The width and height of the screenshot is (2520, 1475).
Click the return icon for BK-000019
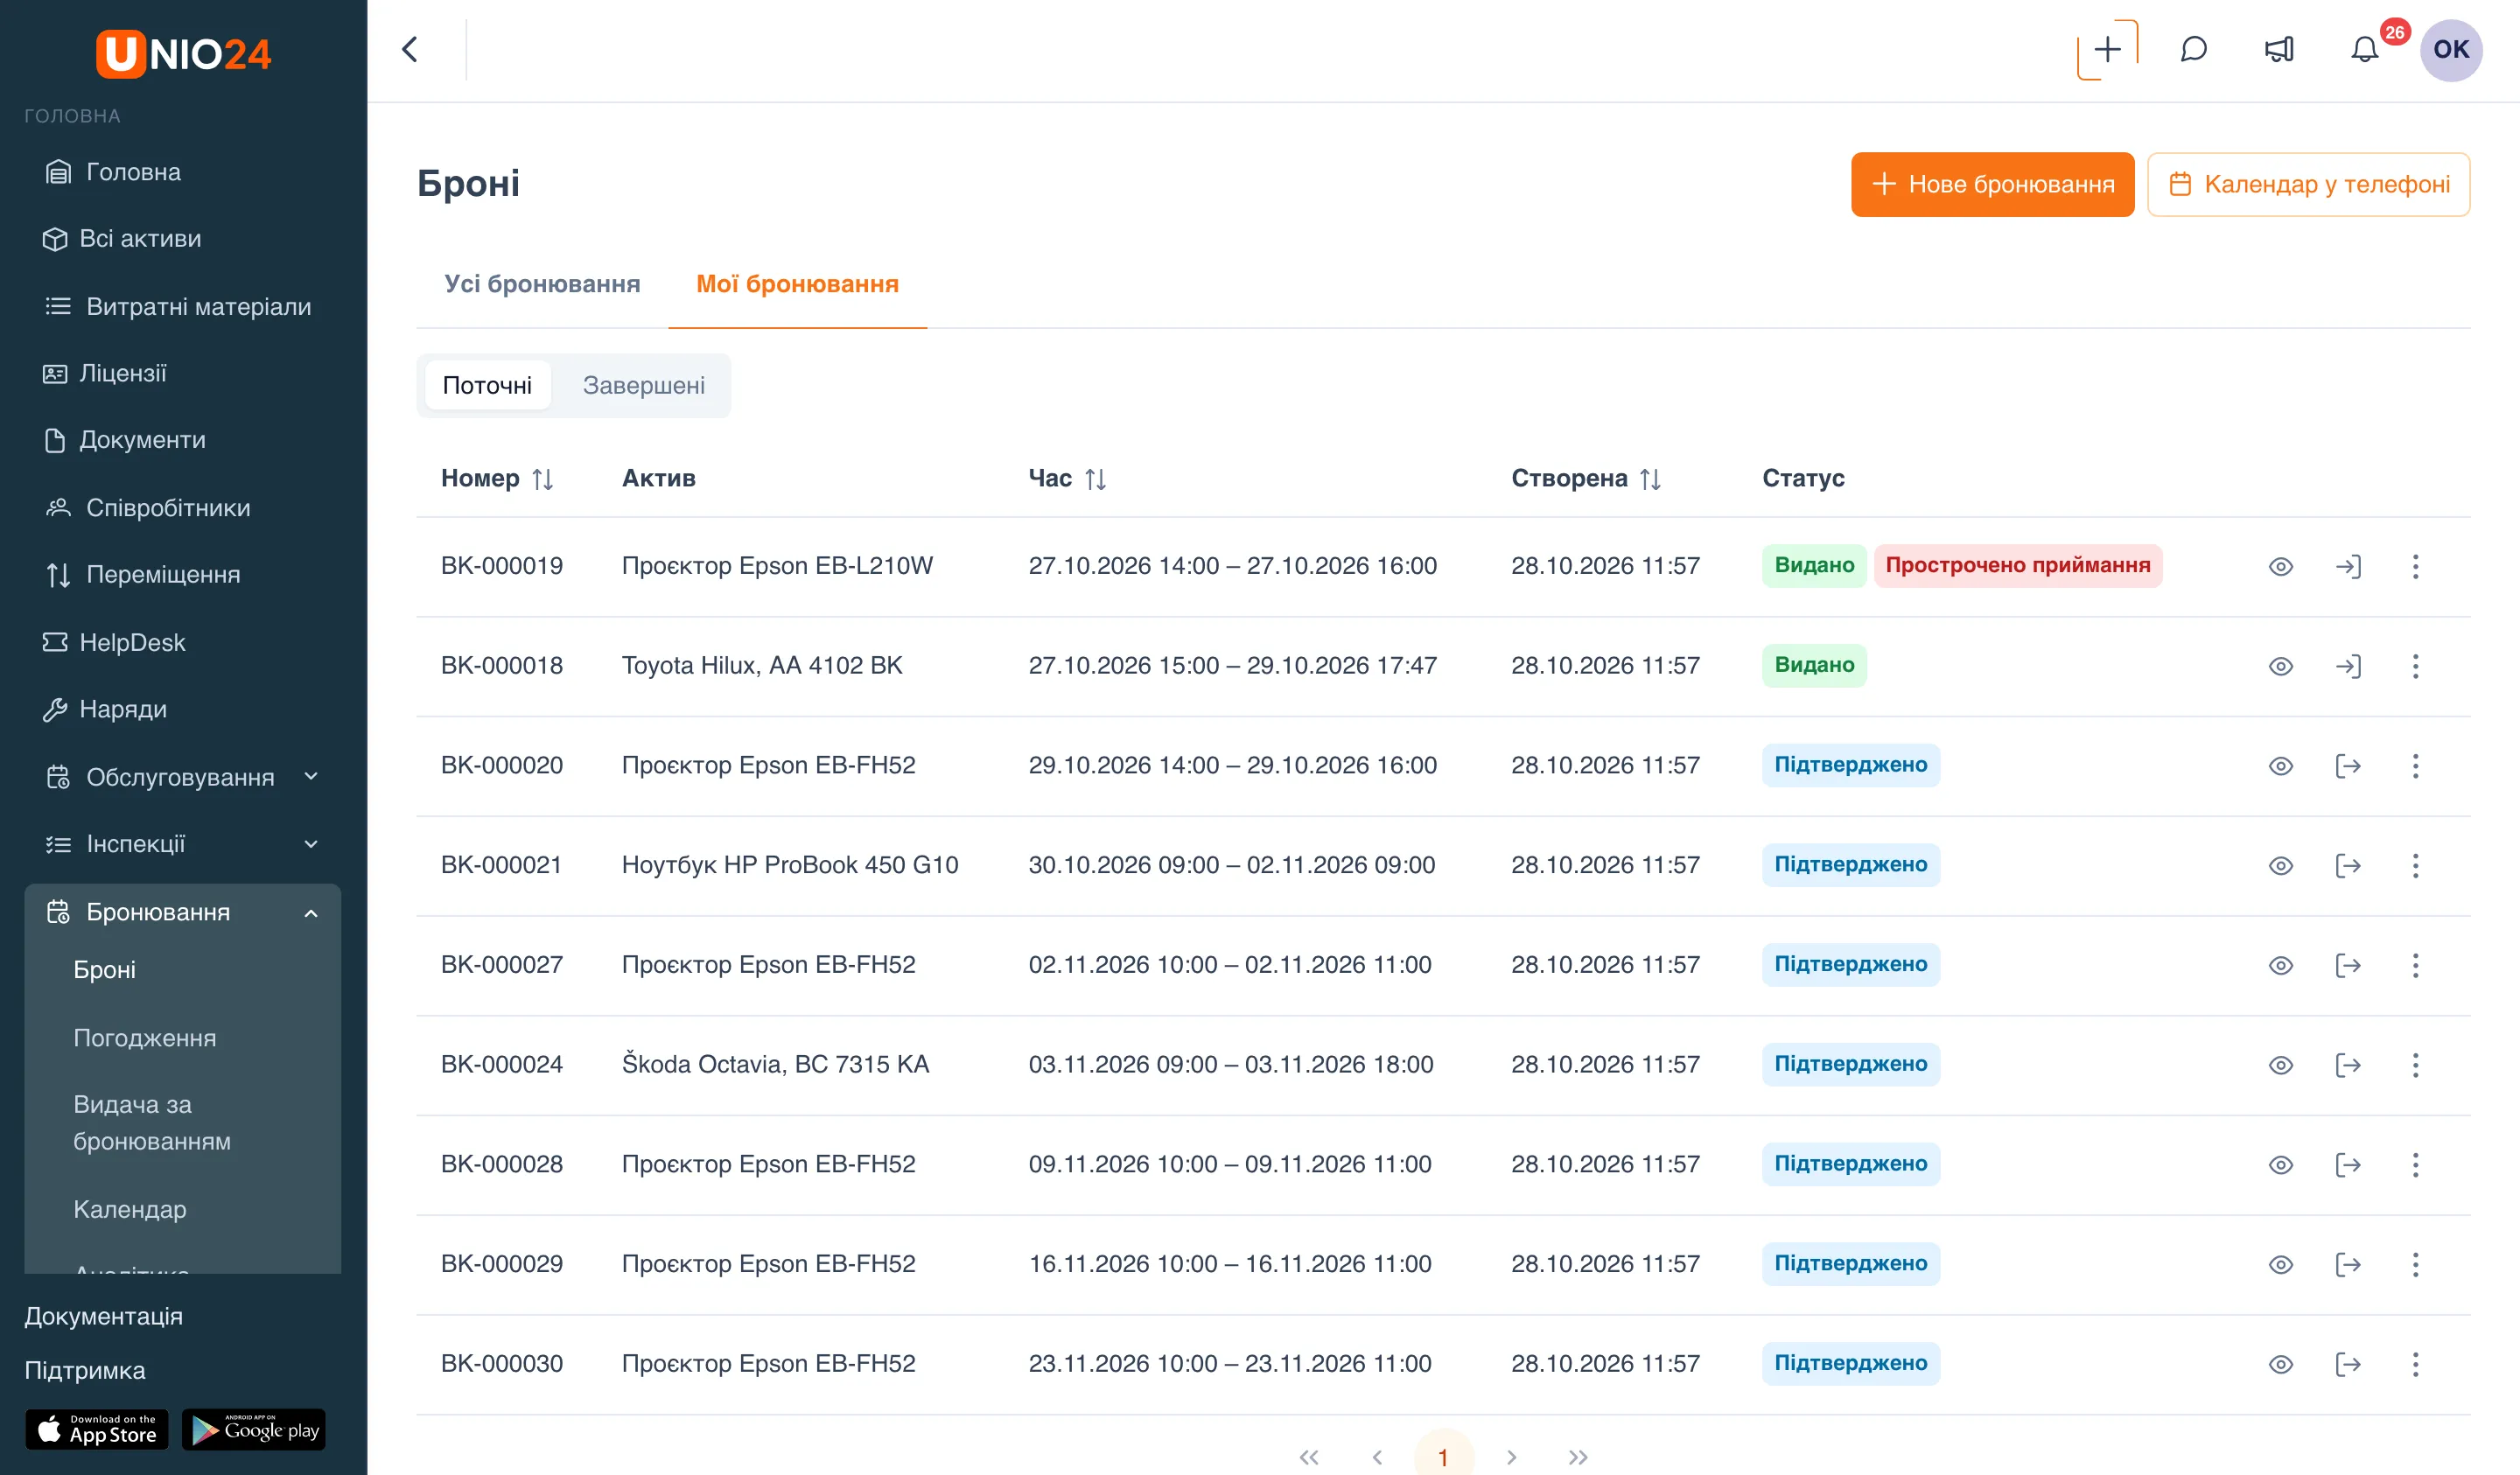pos(2348,566)
